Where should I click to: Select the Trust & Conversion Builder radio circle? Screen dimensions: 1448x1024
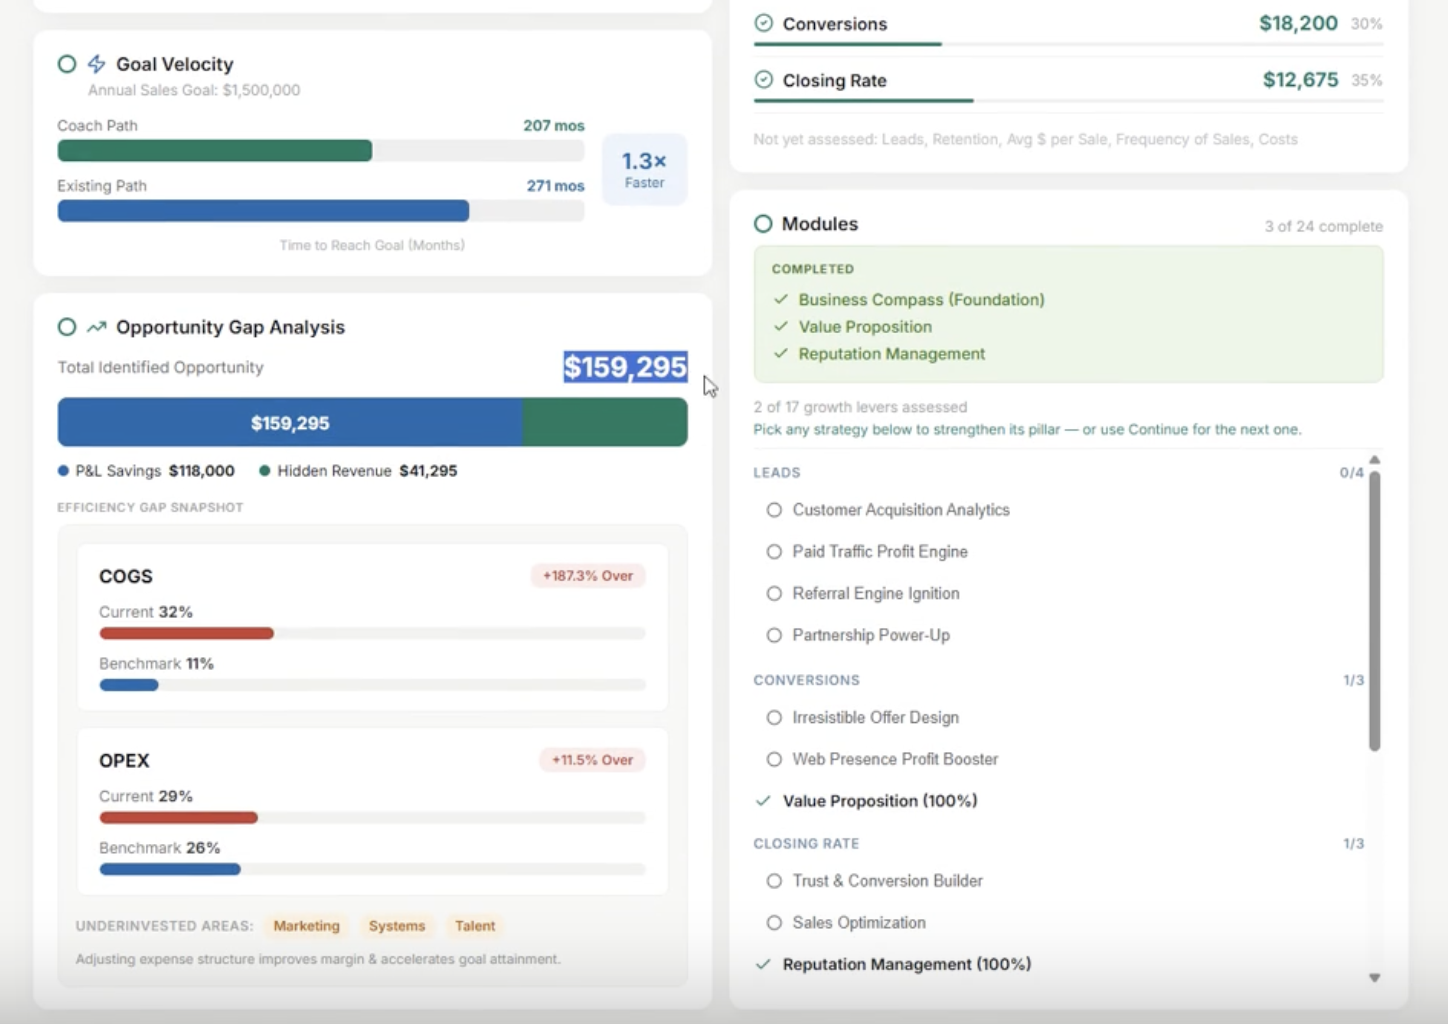point(774,881)
